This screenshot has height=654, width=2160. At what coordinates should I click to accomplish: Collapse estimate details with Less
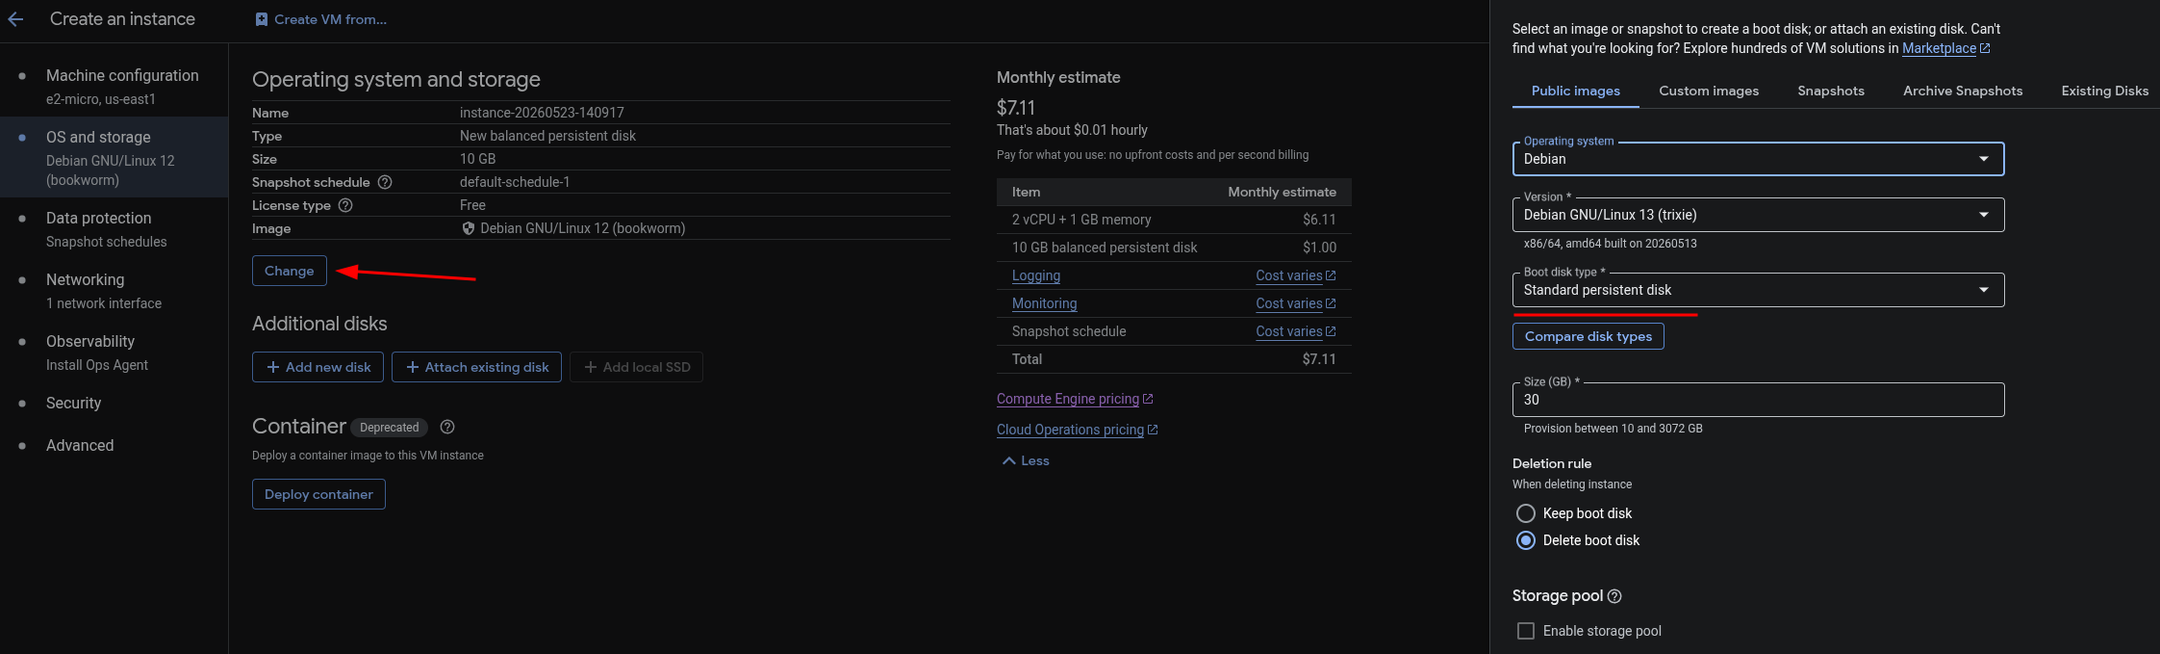(x=1025, y=461)
